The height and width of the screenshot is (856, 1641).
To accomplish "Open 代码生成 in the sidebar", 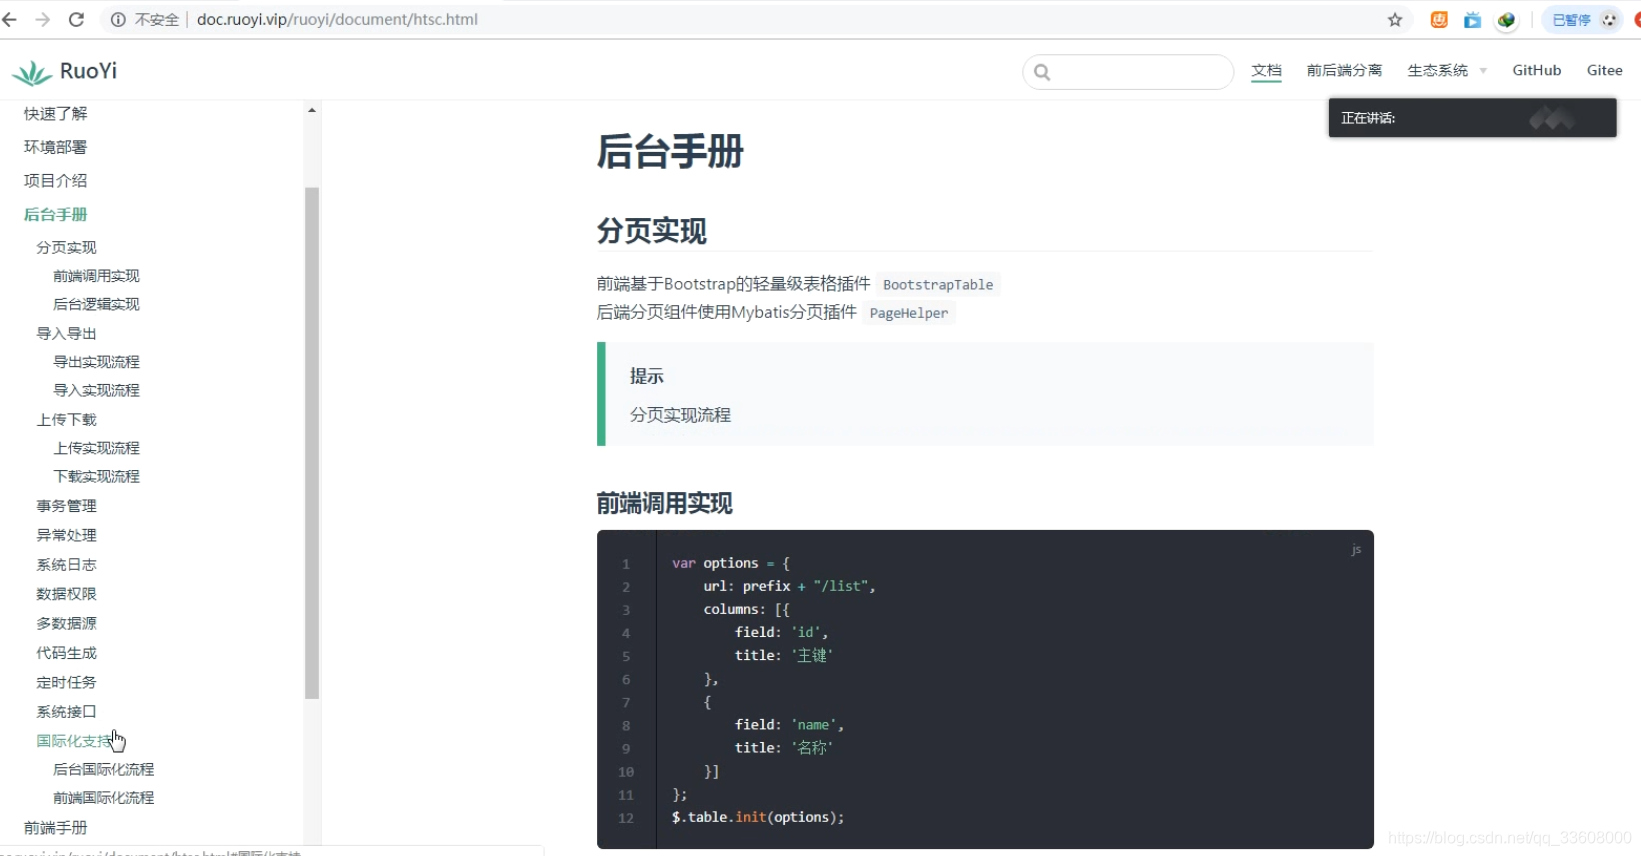I will (67, 653).
